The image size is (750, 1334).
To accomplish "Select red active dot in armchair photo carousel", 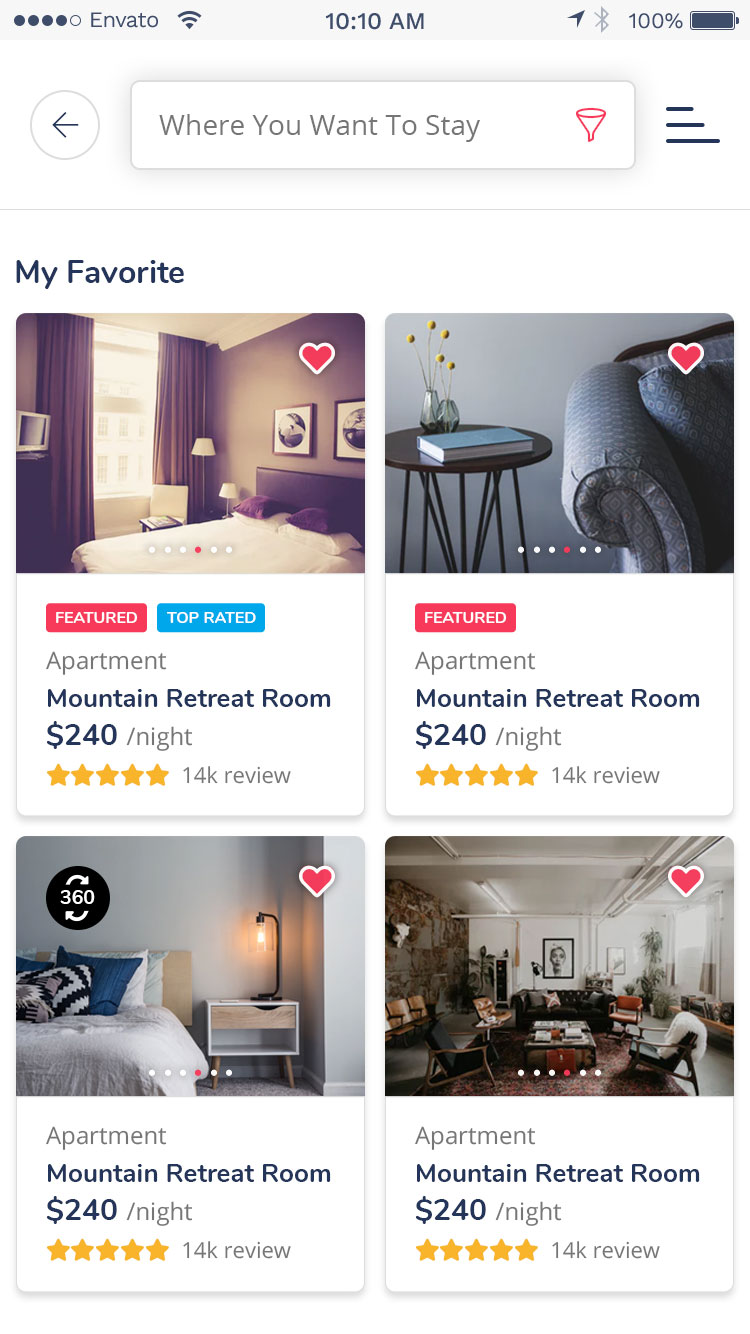I will tap(567, 550).
